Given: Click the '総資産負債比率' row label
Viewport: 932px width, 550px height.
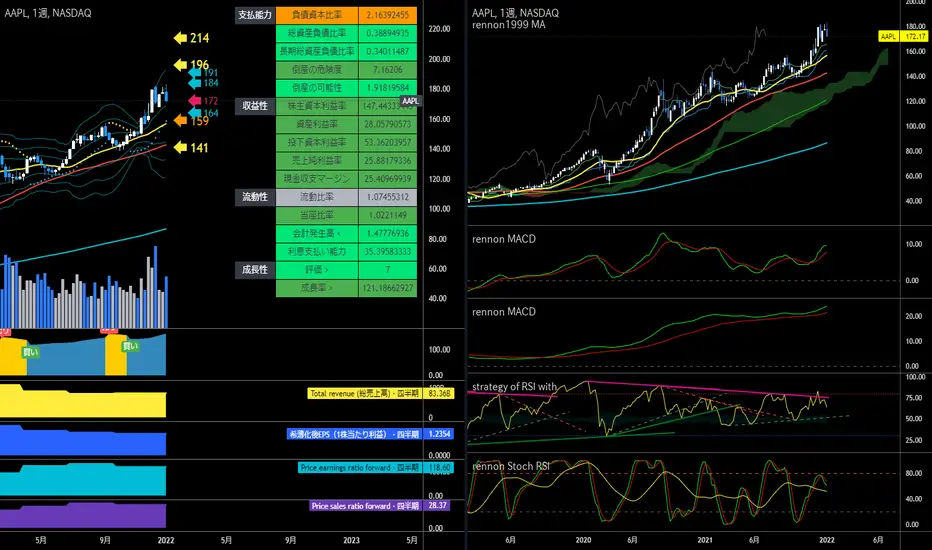Looking at the screenshot, I should [317, 33].
